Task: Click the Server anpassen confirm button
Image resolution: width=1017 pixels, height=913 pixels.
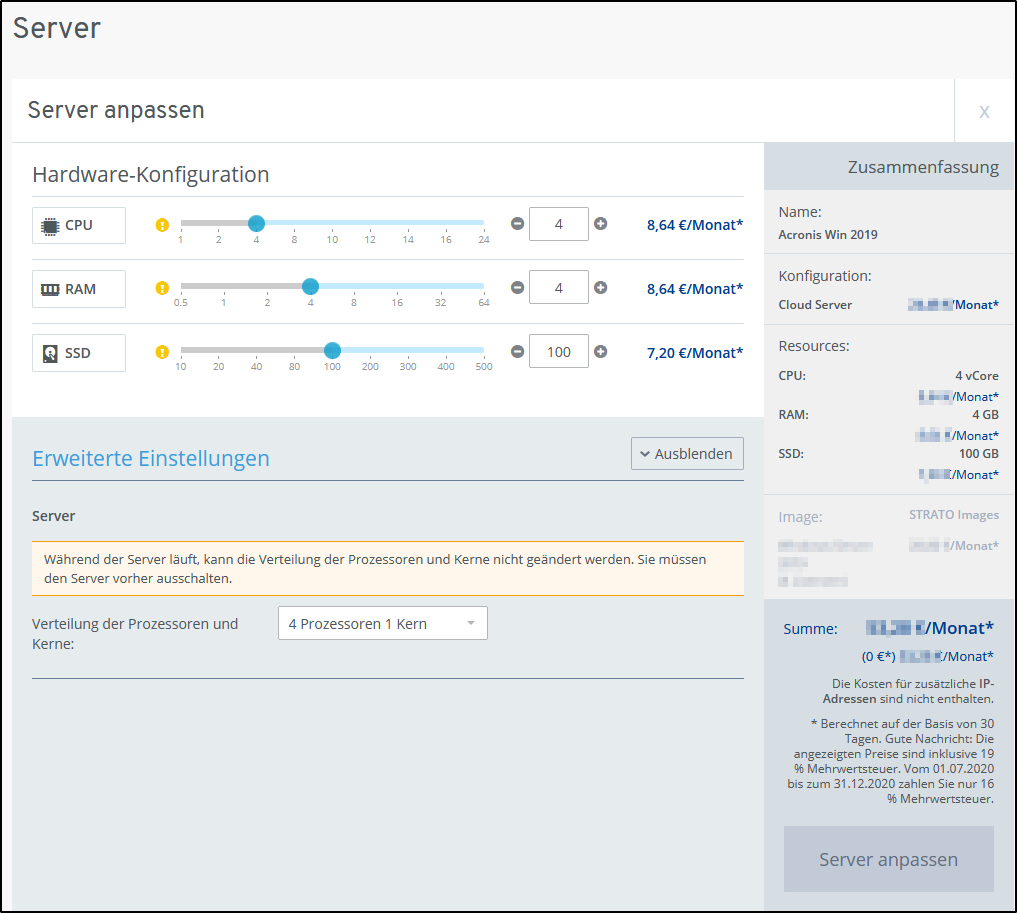Action: [889, 859]
